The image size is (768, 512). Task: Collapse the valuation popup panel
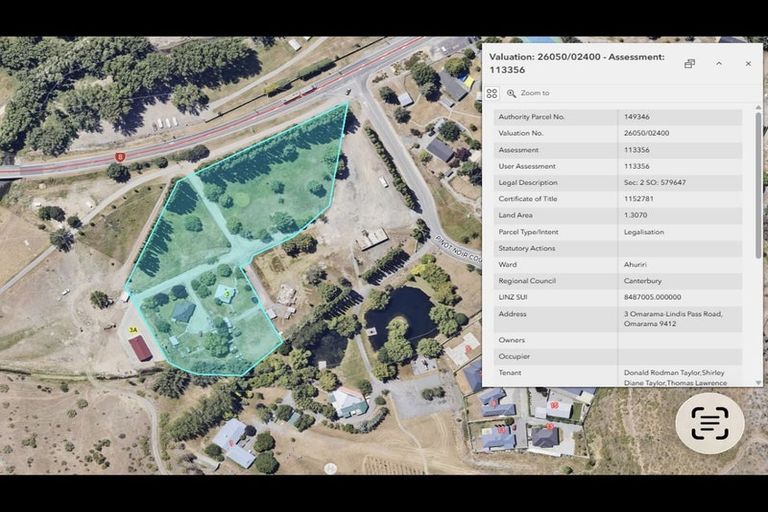tap(719, 64)
